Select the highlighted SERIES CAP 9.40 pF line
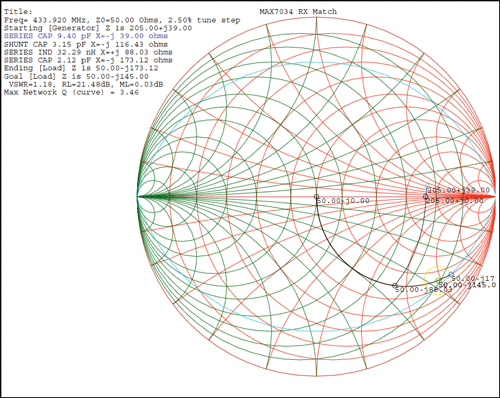This screenshot has height=398, width=500. coord(86,36)
